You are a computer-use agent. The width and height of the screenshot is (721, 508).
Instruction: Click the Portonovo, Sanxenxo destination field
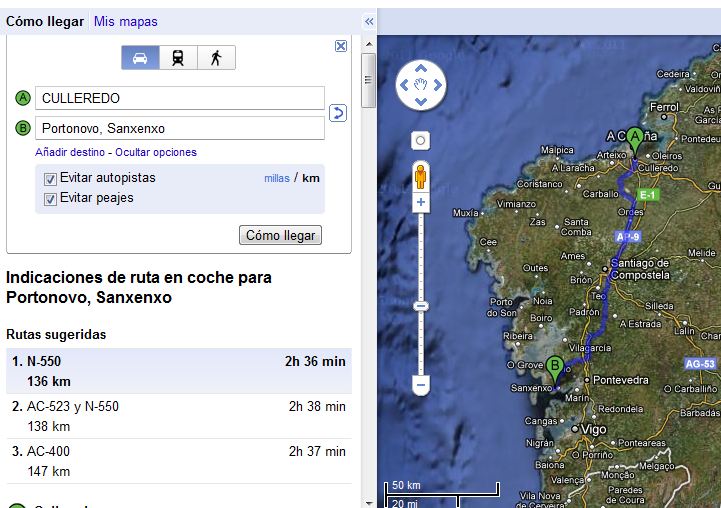pos(180,128)
